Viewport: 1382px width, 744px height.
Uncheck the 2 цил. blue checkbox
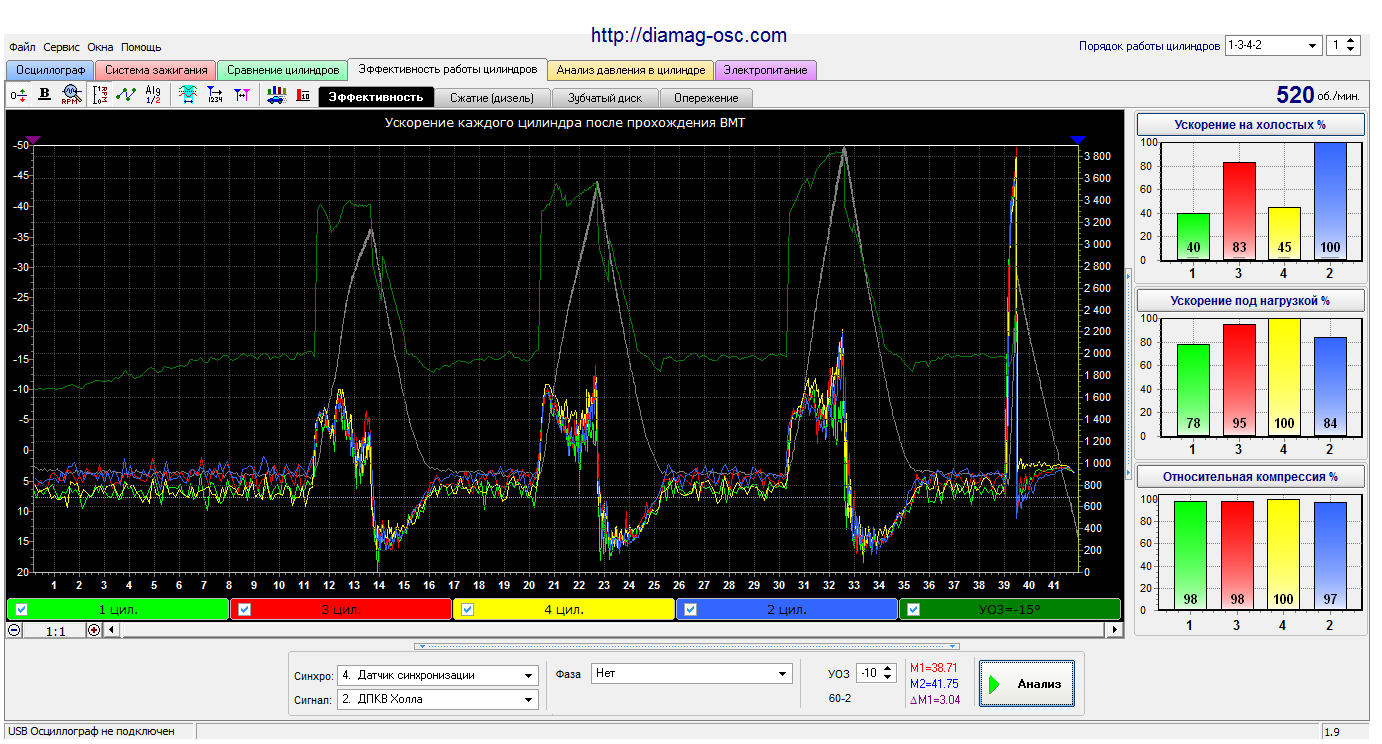(x=691, y=609)
